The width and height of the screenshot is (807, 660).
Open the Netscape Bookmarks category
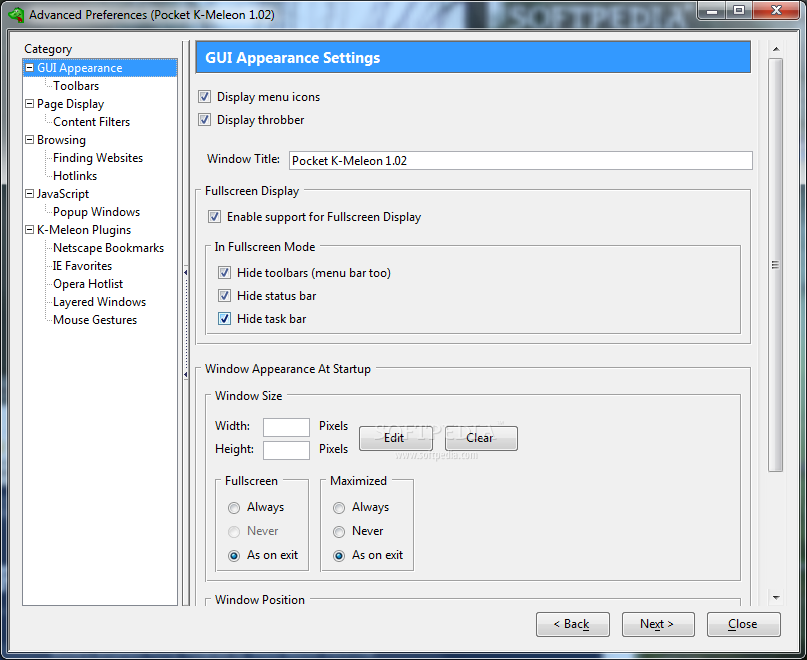tap(109, 248)
